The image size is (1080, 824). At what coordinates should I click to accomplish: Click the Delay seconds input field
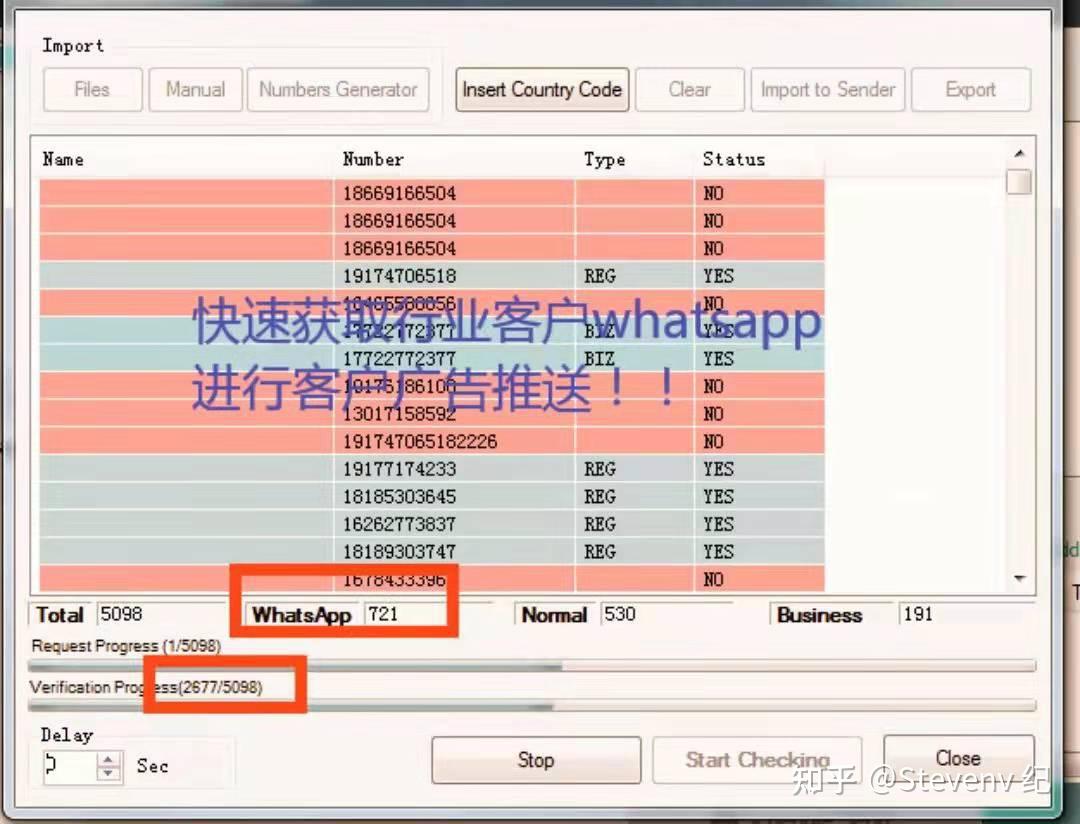point(70,766)
